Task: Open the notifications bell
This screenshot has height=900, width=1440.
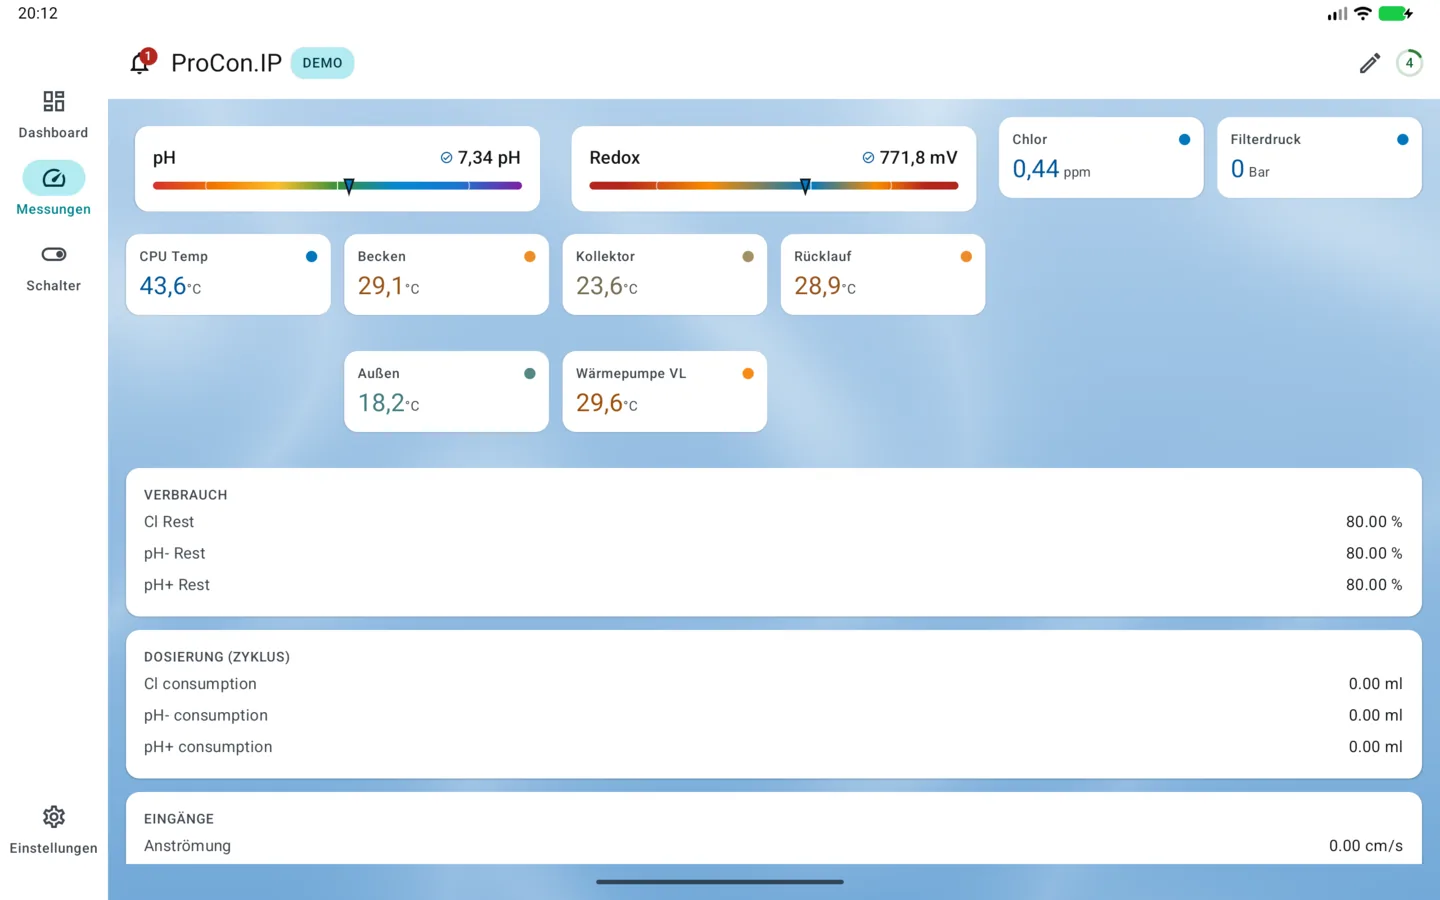Action: tap(141, 63)
